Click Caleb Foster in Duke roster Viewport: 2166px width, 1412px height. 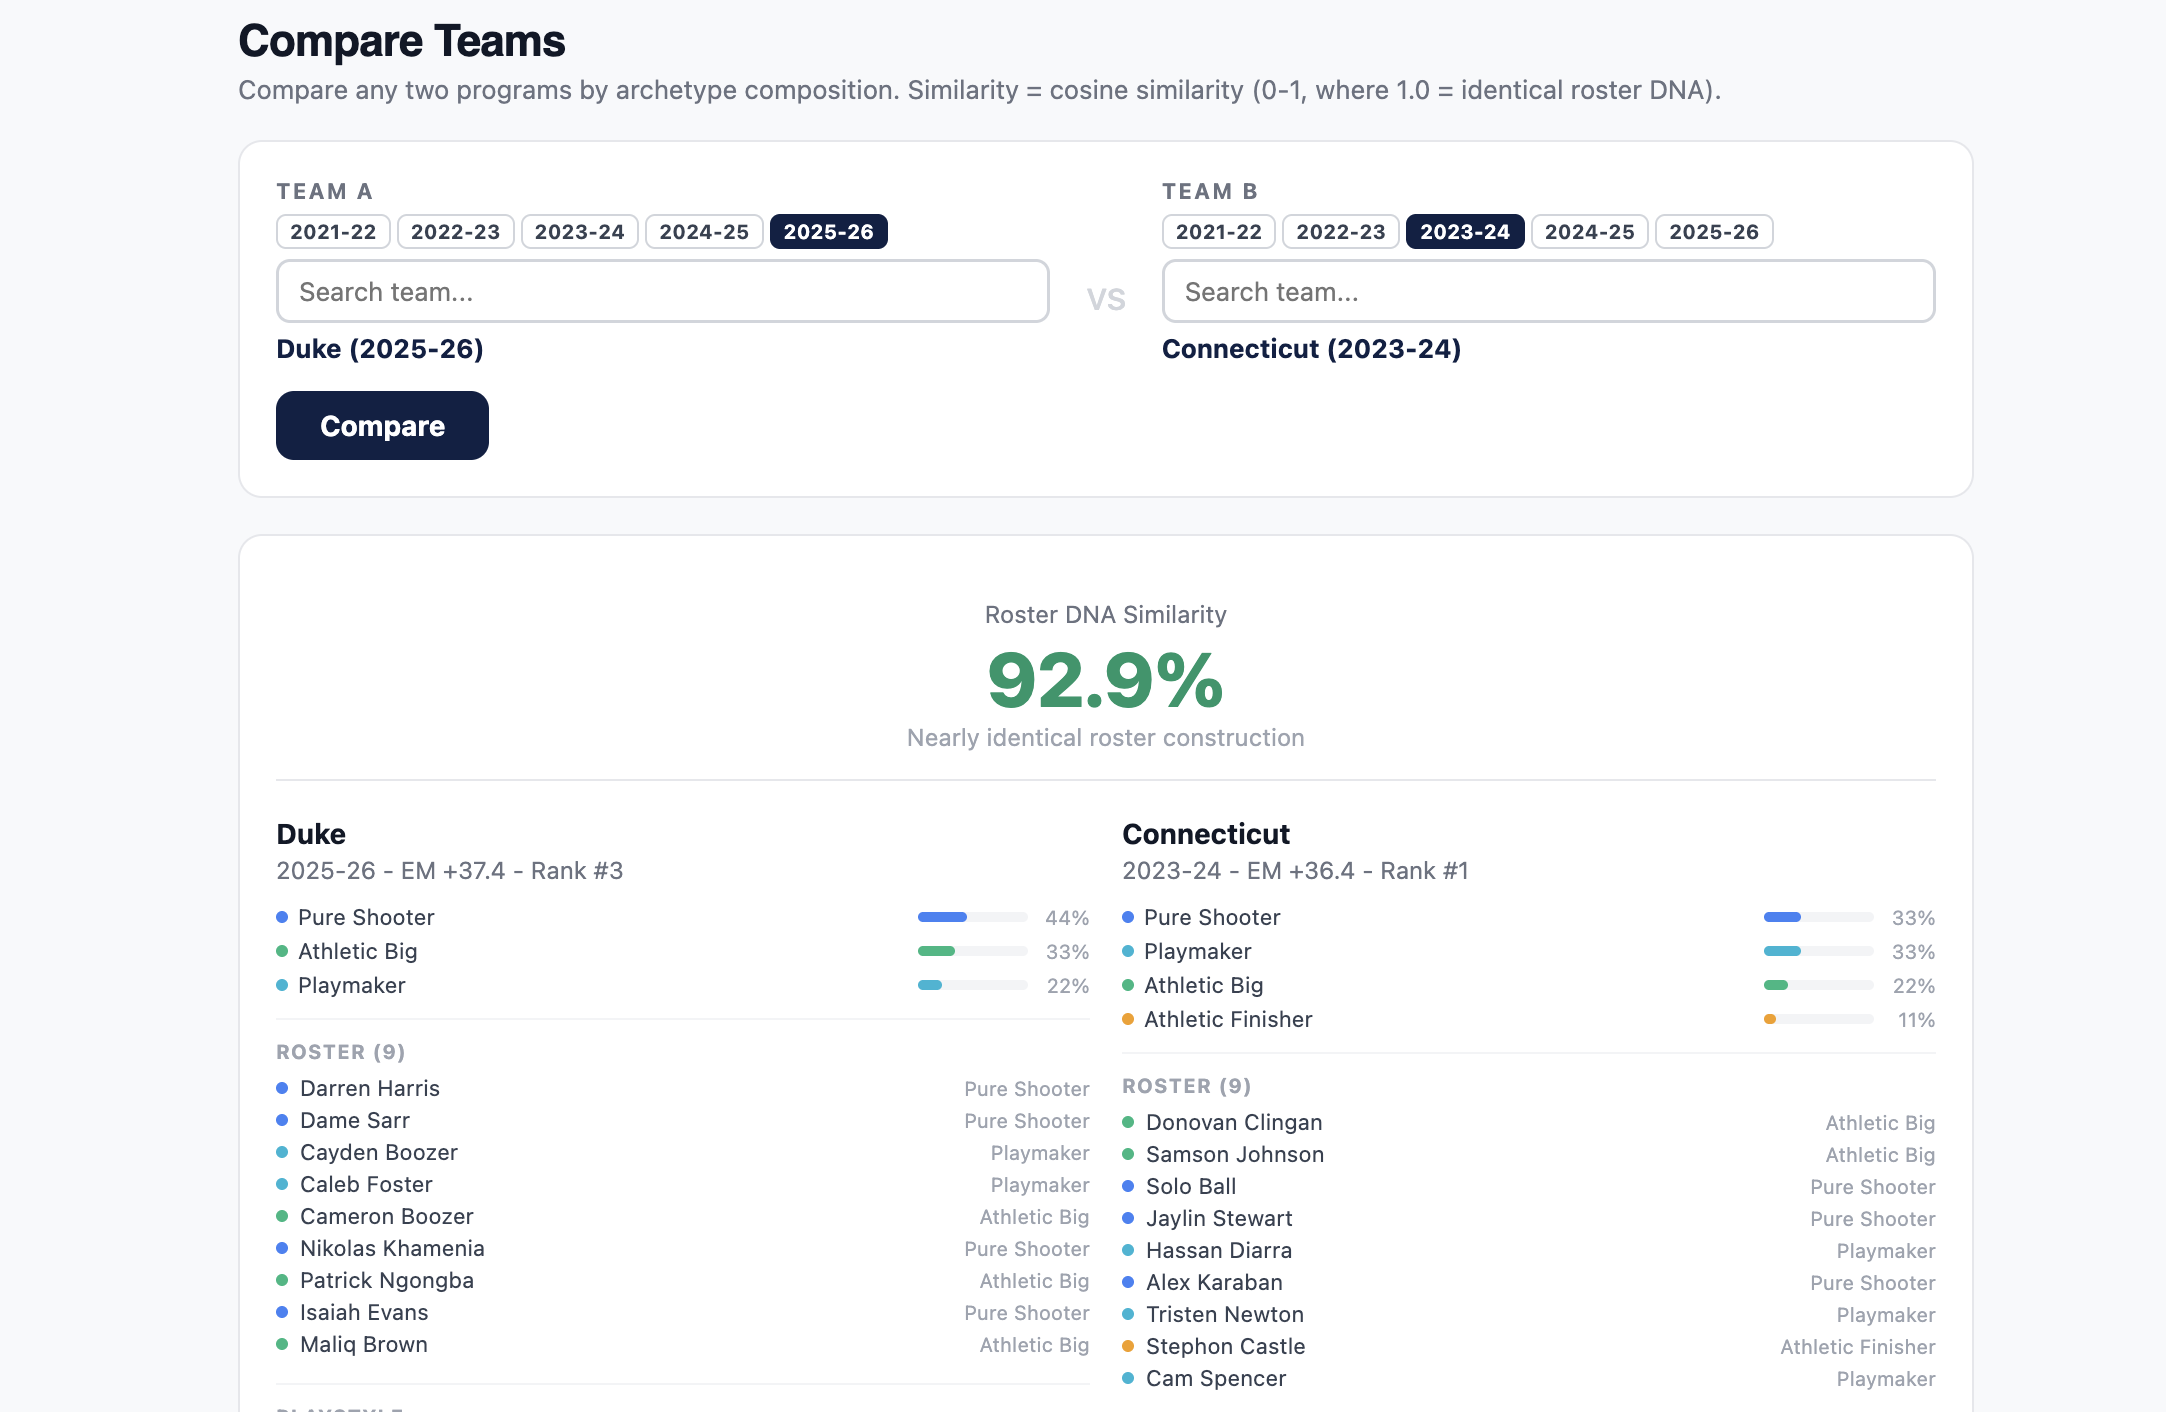(366, 1184)
